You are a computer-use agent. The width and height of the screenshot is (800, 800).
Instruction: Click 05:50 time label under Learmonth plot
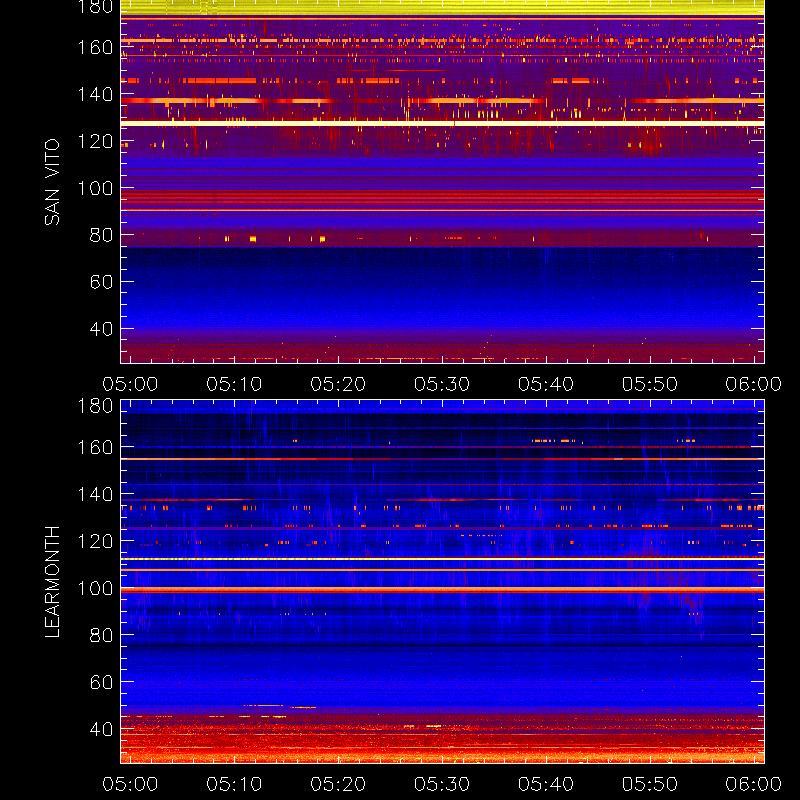click(650, 784)
